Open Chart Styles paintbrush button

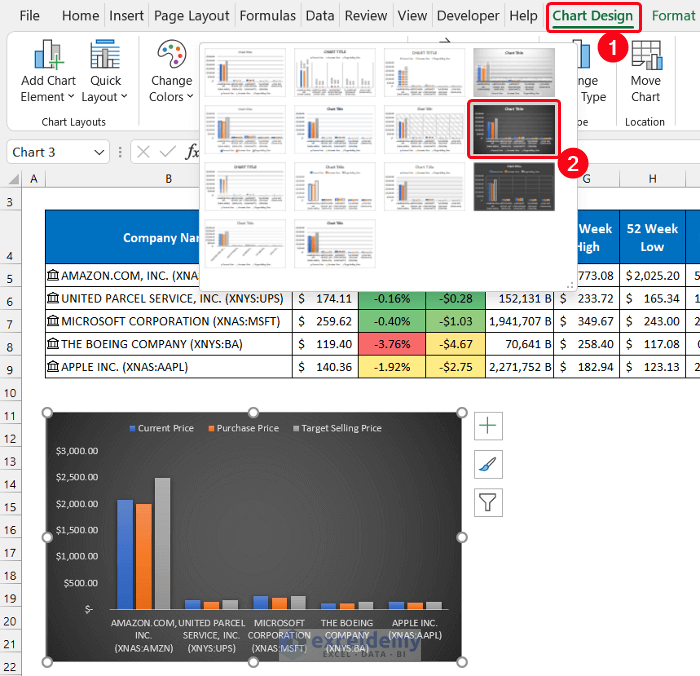[488, 464]
